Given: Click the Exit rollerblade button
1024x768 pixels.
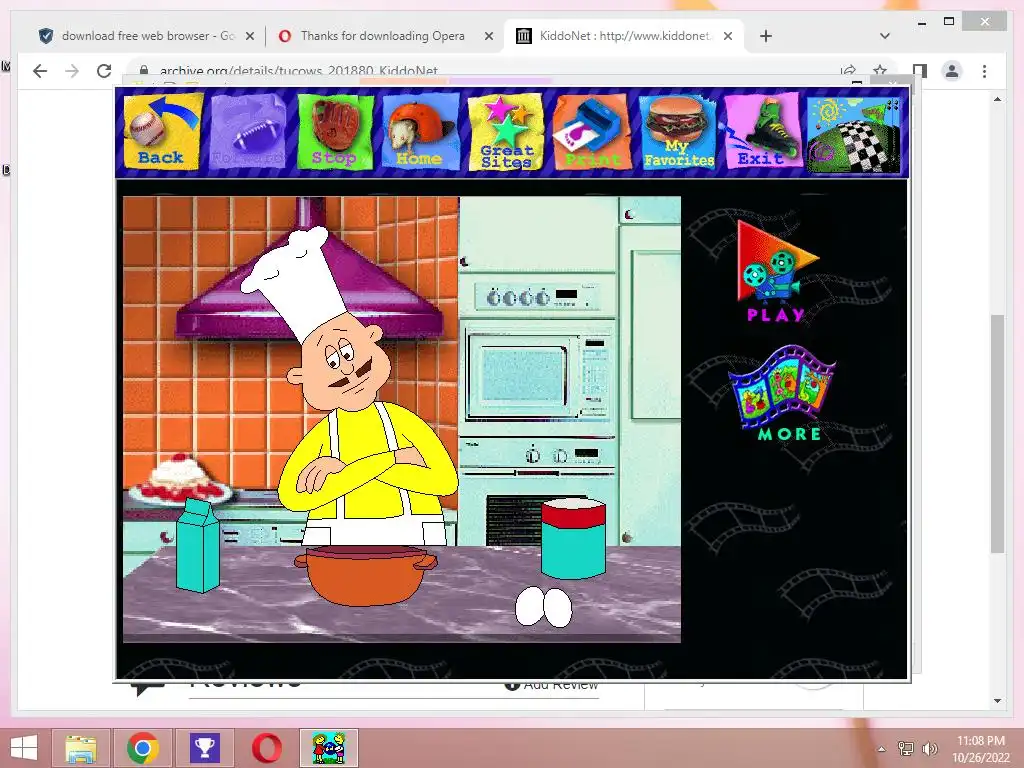Looking at the screenshot, I should [x=763, y=131].
